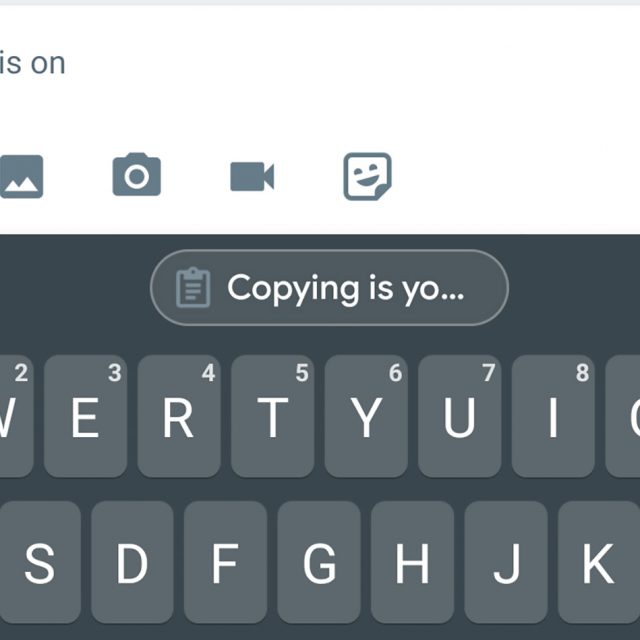Tap the E key on keyboard
640x640 pixels.
[85, 416]
